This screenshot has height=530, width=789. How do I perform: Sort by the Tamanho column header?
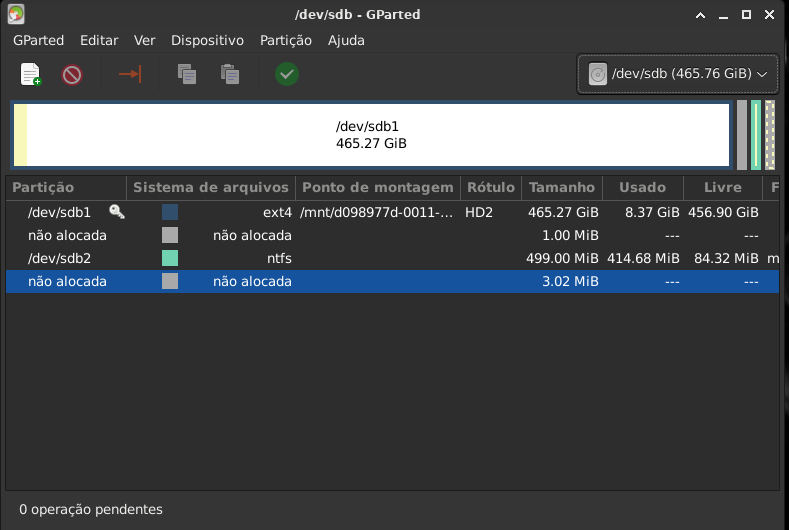[x=561, y=187]
